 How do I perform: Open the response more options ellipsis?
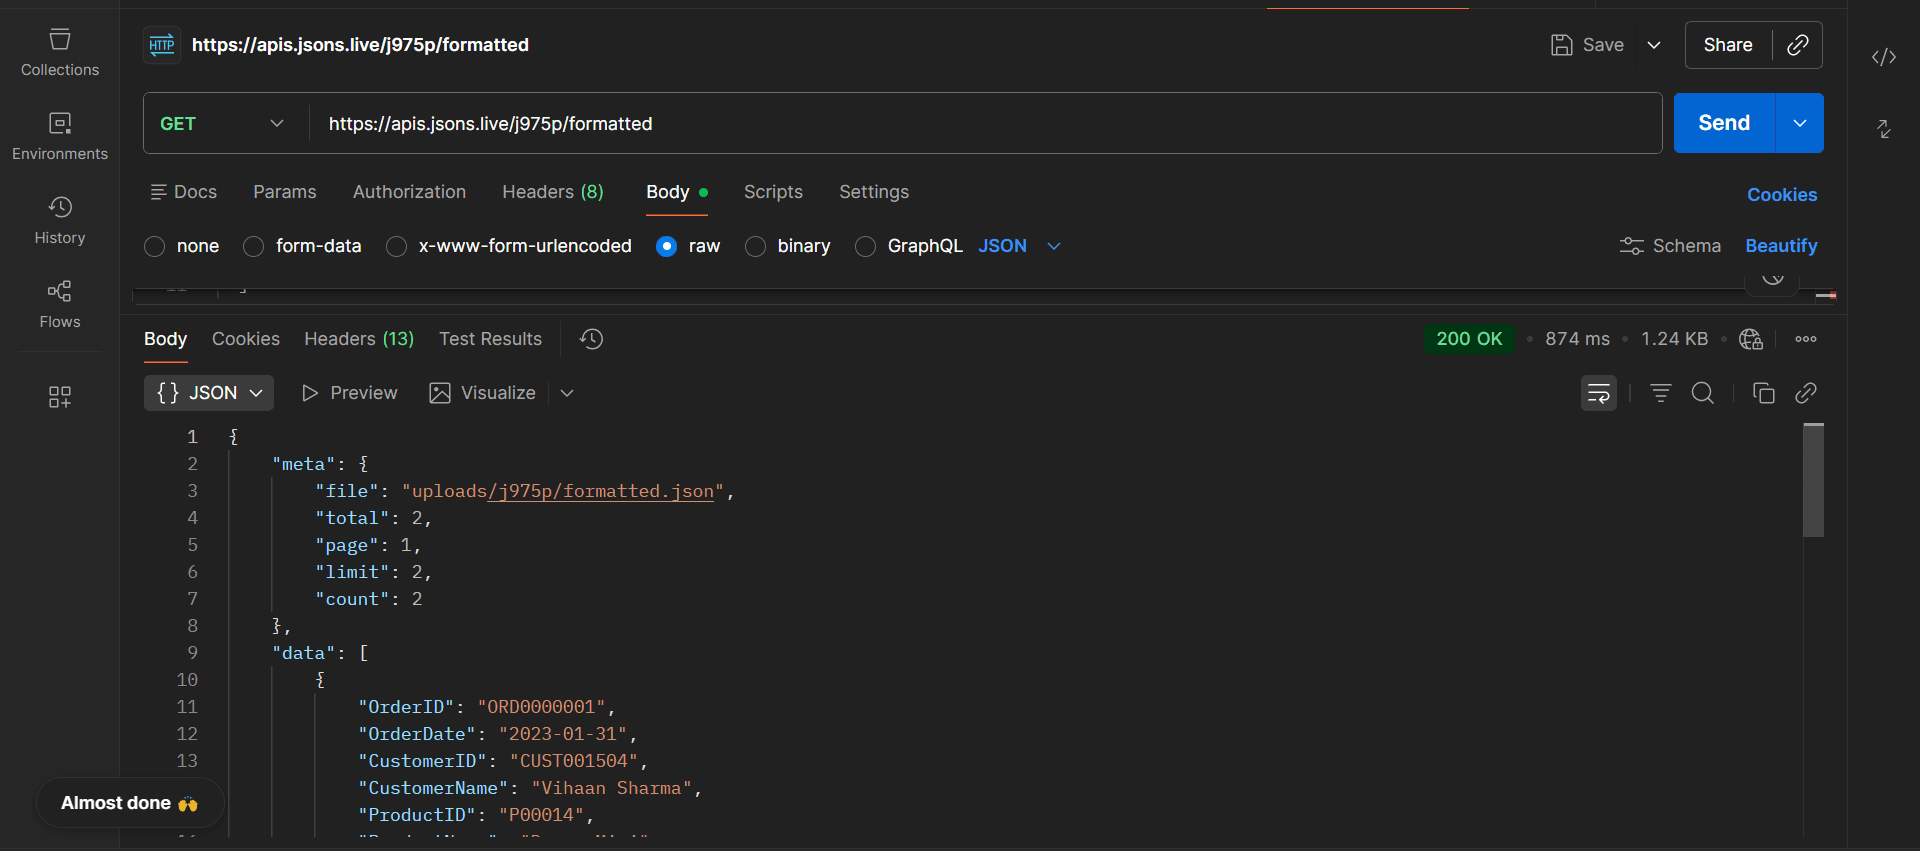coord(1806,339)
